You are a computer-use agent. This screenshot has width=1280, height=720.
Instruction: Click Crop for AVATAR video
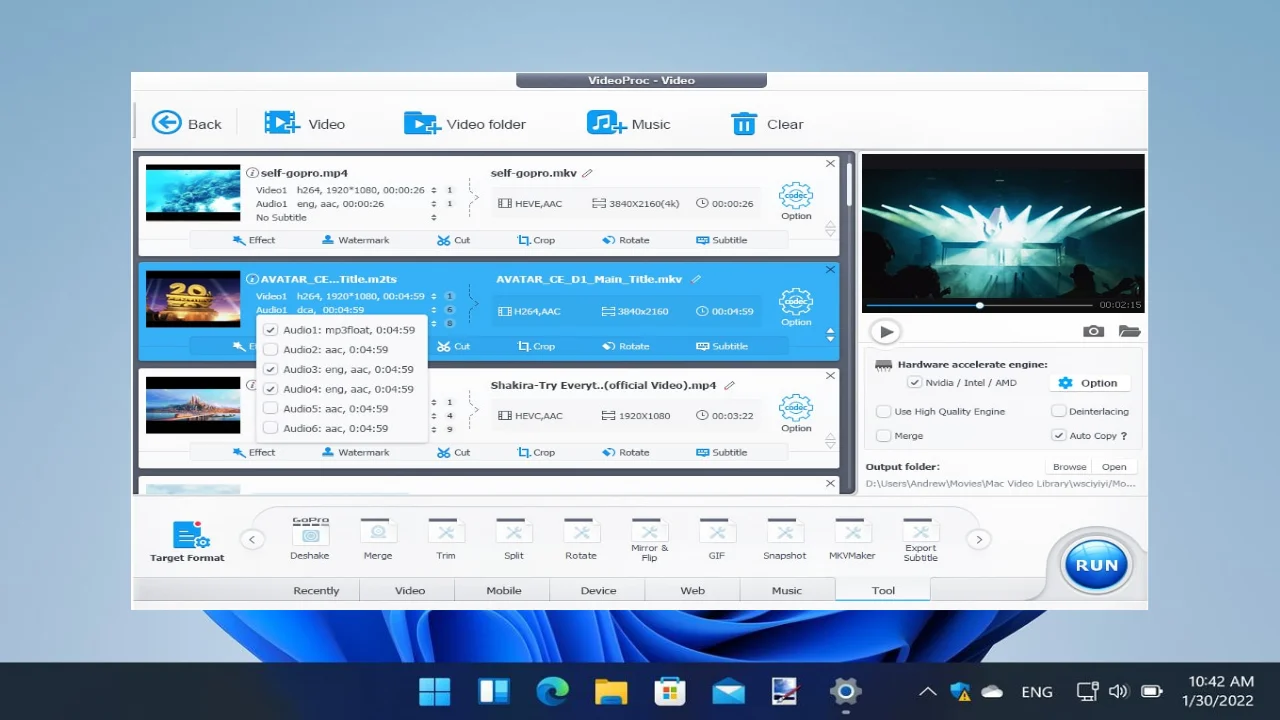[536, 346]
